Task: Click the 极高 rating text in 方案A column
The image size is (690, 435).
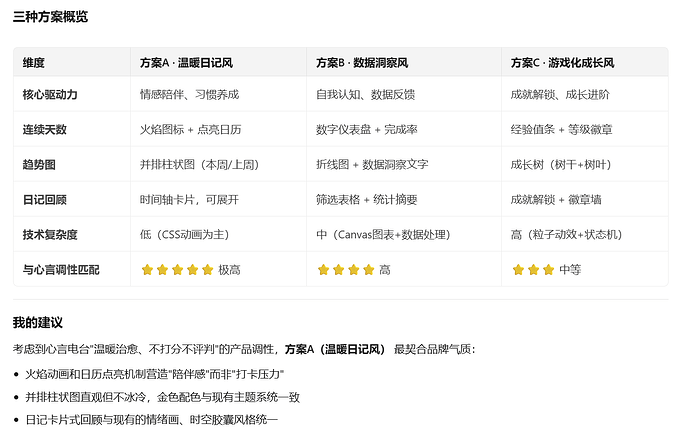Action: pyautogui.click(x=230, y=270)
